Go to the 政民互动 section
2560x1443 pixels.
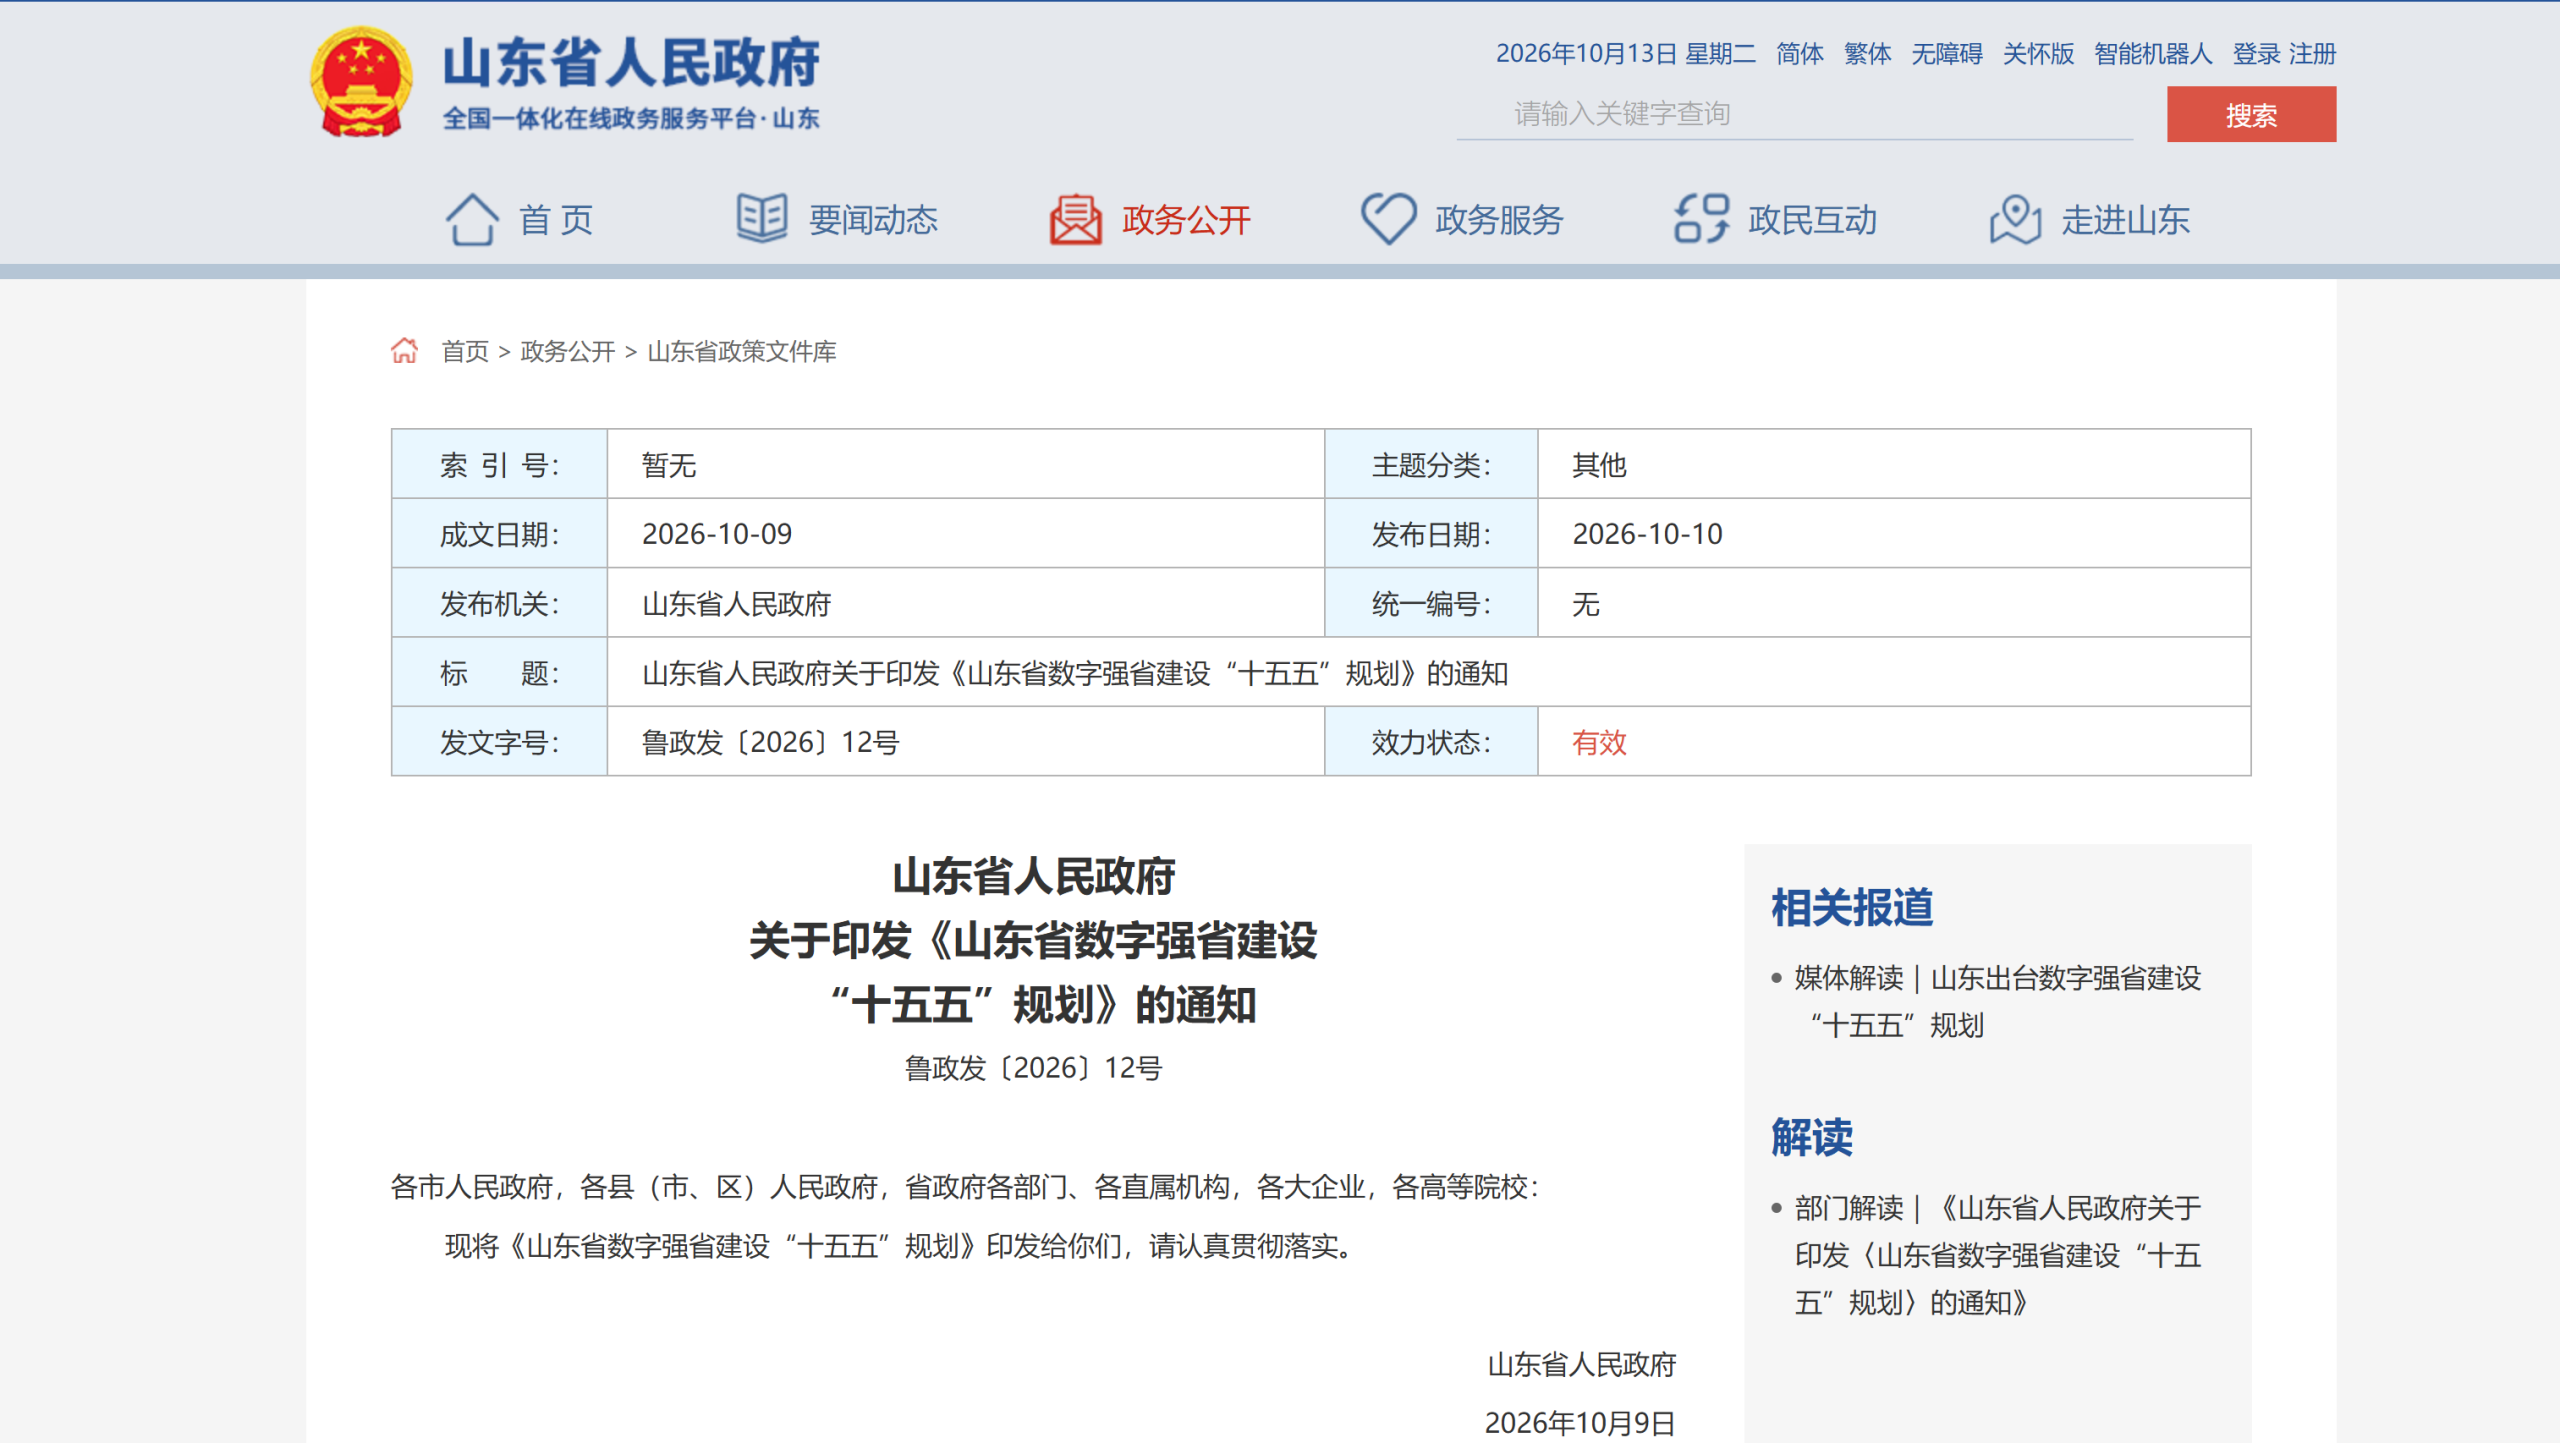[x=1812, y=220]
